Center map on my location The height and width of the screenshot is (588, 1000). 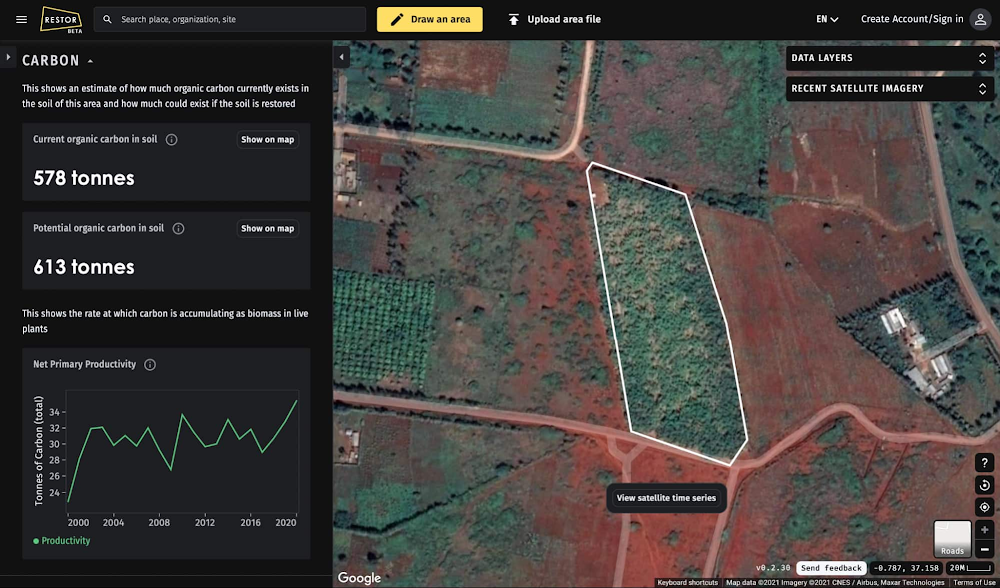pos(984,507)
